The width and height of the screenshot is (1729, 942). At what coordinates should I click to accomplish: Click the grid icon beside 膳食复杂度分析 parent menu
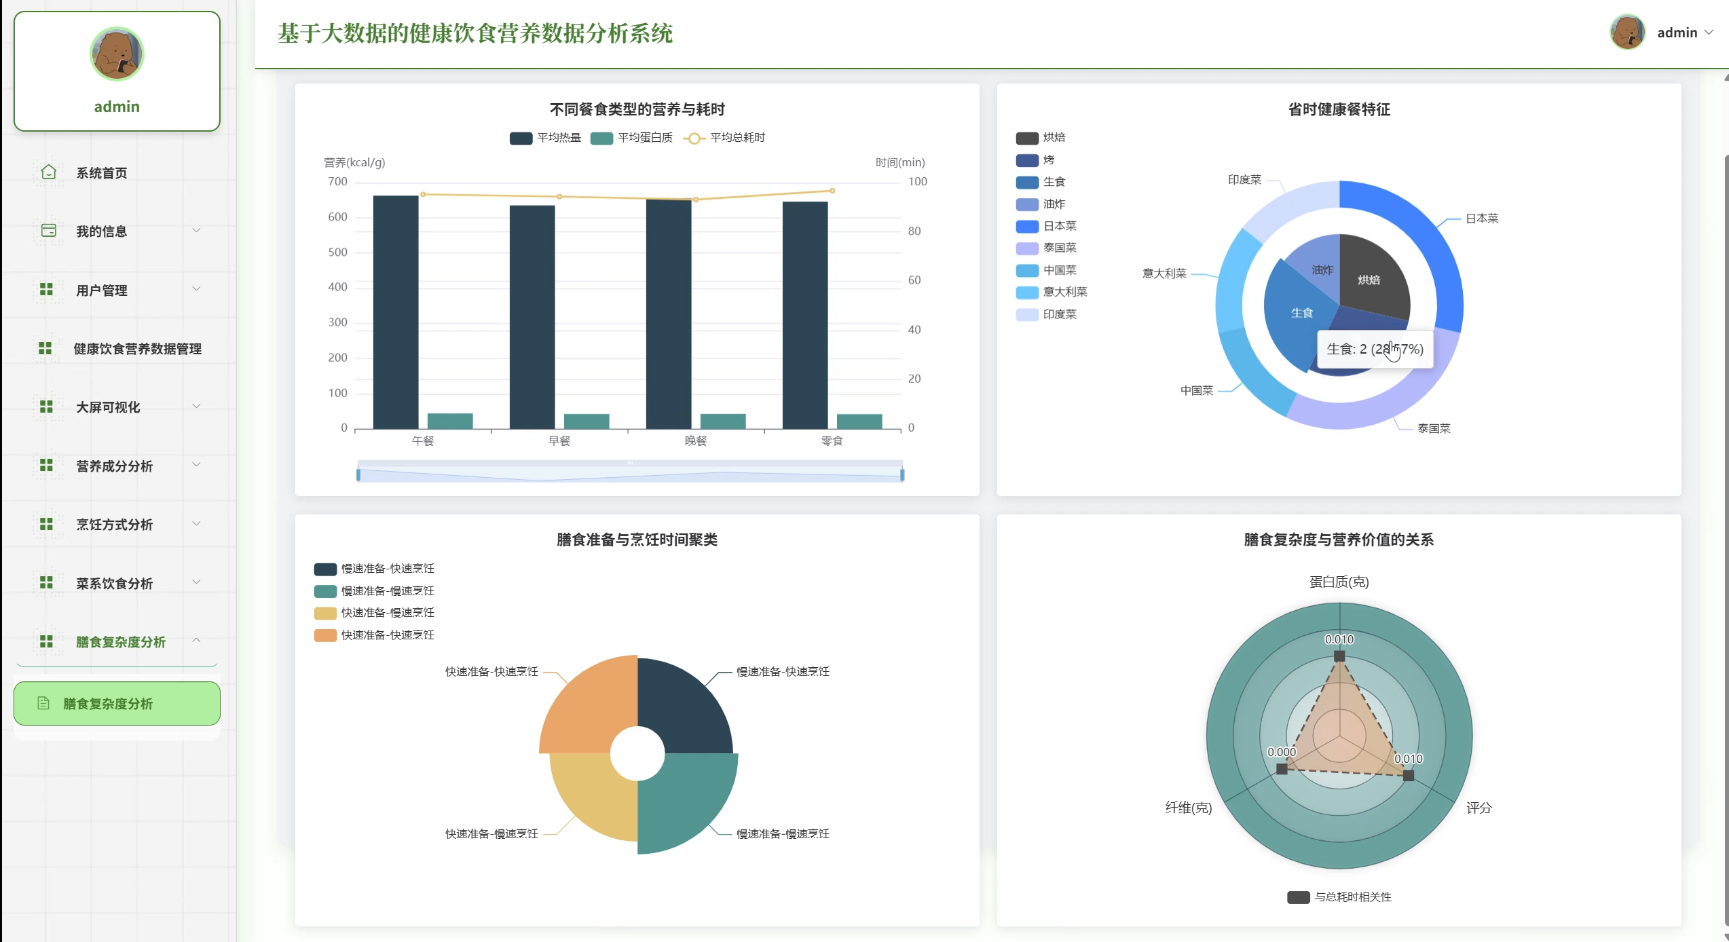[x=46, y=641]
